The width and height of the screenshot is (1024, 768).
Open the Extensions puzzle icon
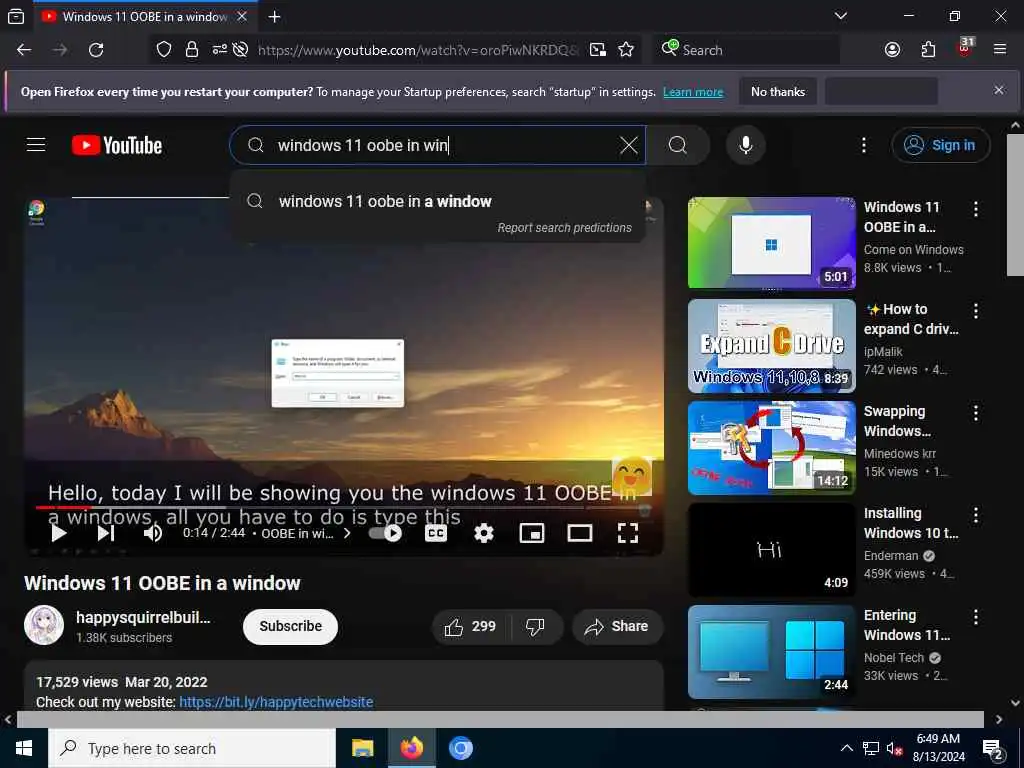click(928, 50)
